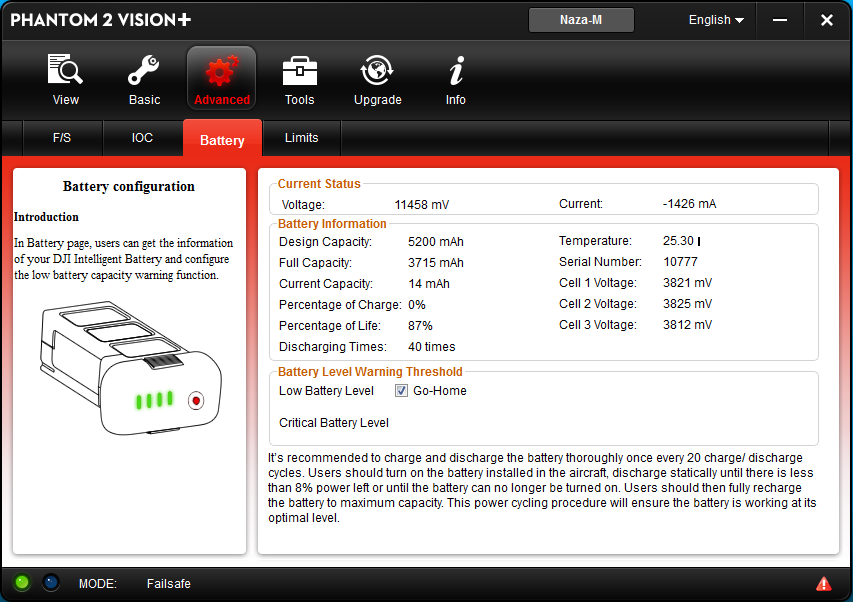The width and height of the screenshot is (853, 602).
Task: Click the Battery configuration heading
Action: coord(129,187)
